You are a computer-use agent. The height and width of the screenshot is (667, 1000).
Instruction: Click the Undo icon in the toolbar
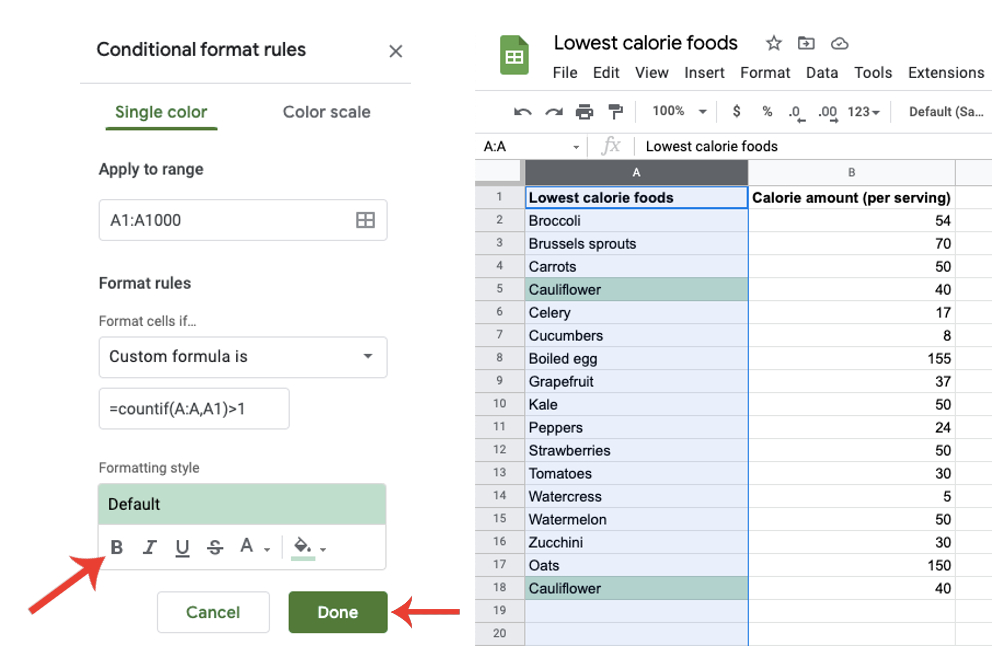pos(522,111)
